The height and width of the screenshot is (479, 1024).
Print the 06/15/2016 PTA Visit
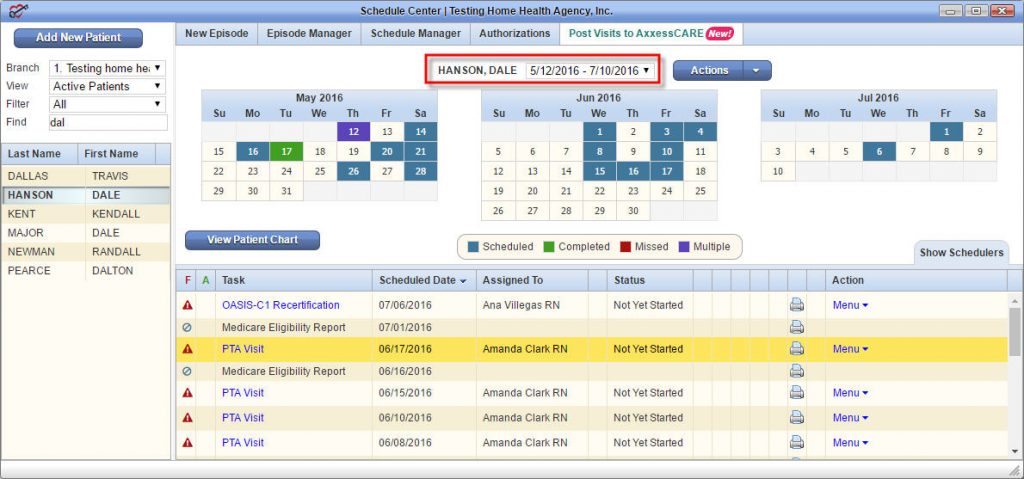pyautogui.click(x=796, y=393)
